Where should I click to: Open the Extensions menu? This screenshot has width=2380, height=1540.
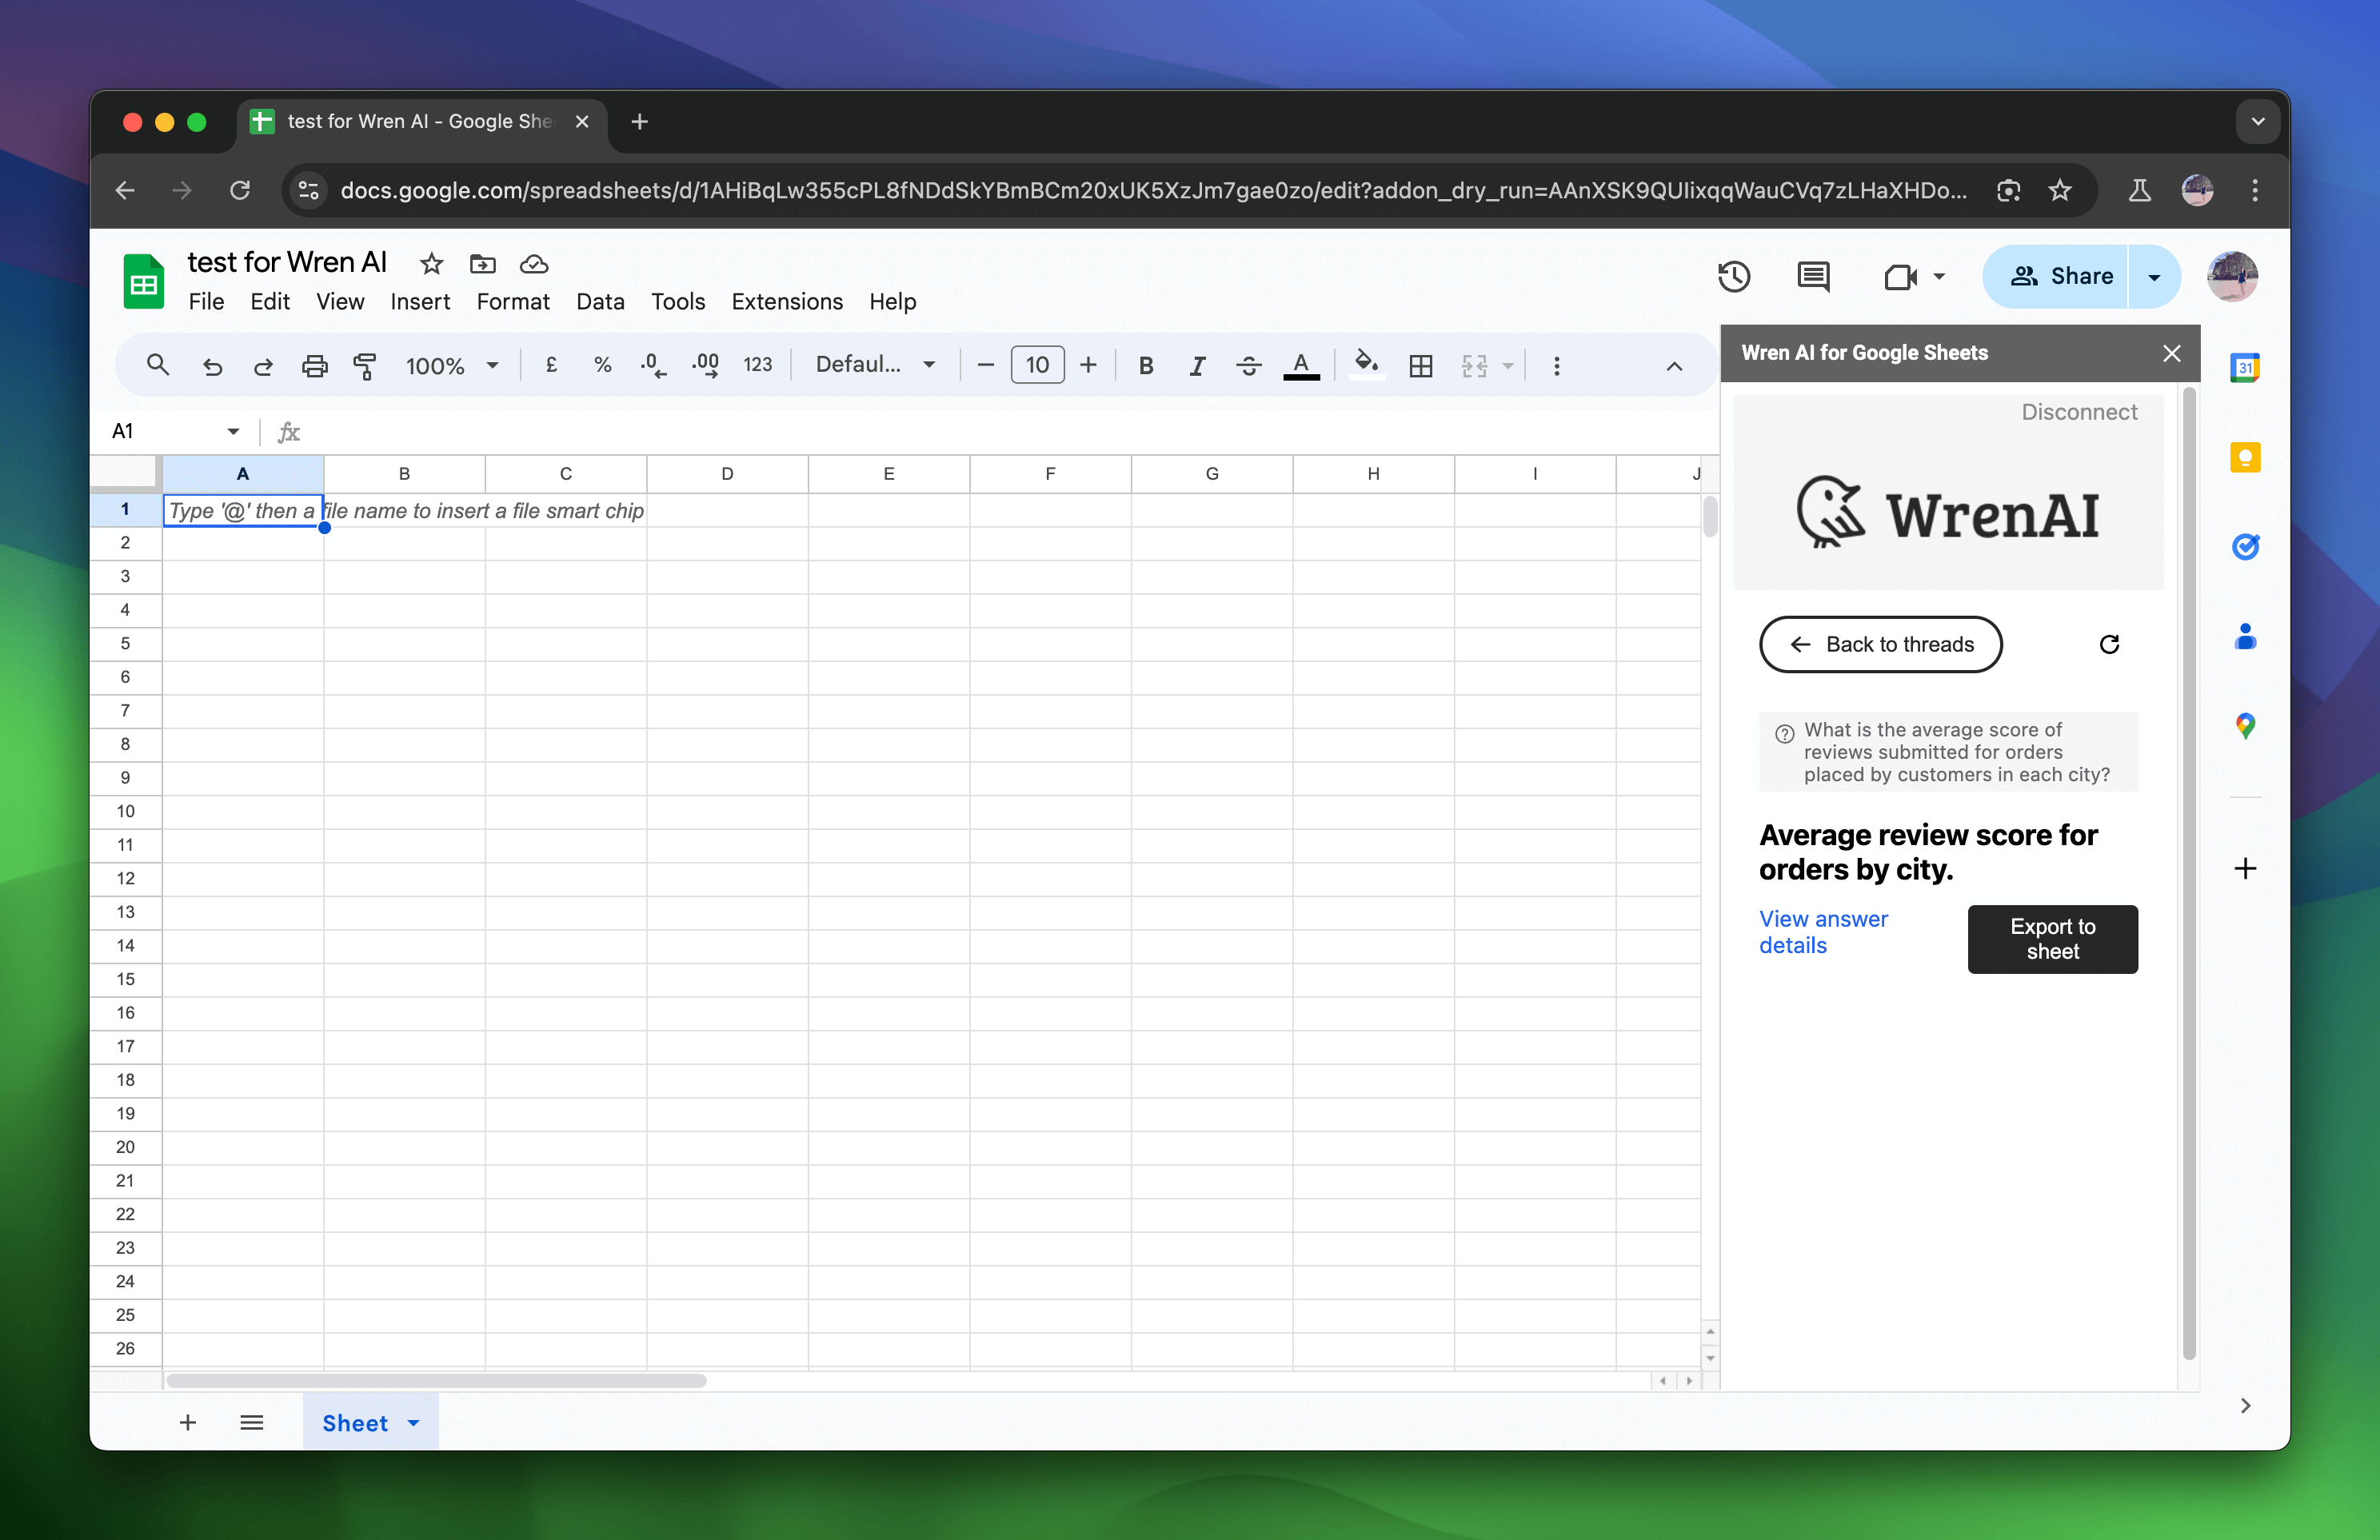point(787,301)
